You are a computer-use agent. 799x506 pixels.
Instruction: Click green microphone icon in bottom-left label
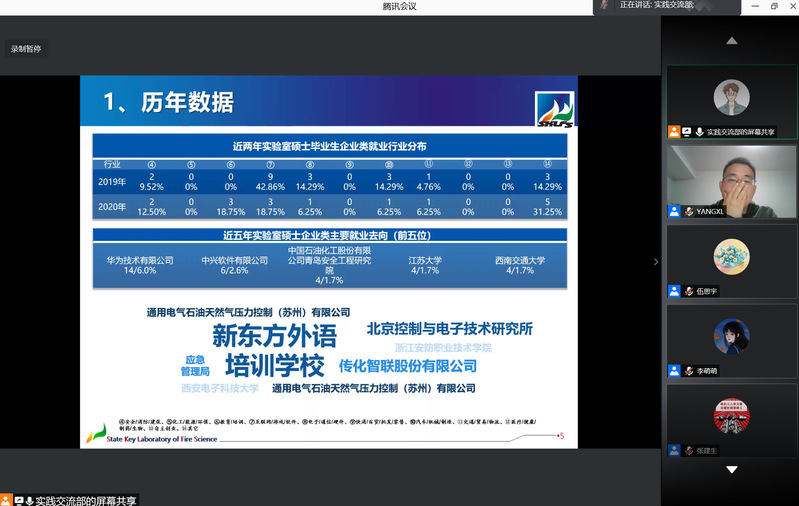29,501
